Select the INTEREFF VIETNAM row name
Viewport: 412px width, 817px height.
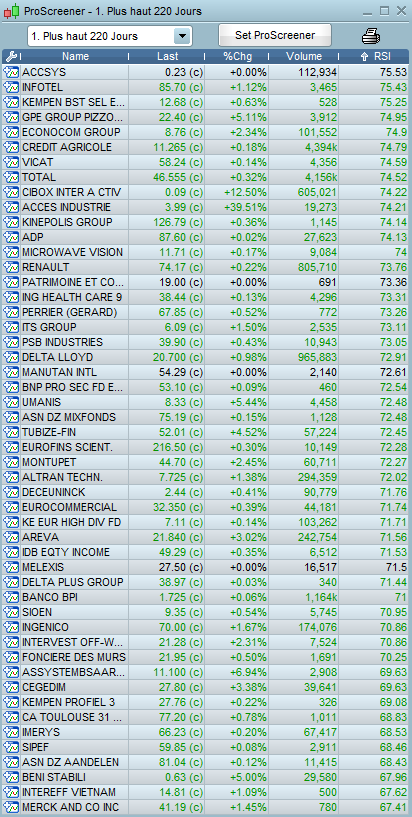(69, 792)
